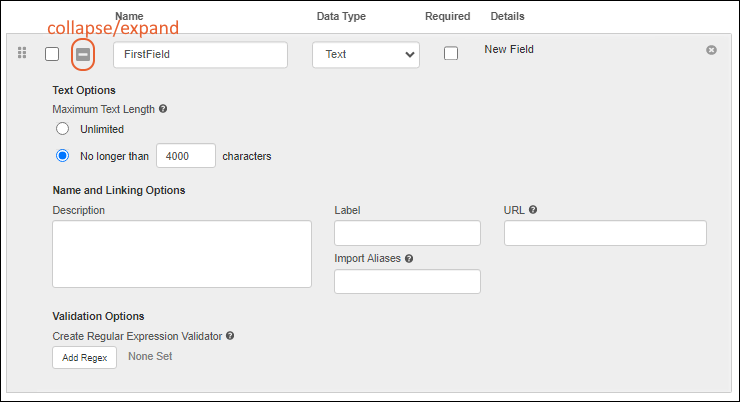Focus the Description text area
740x402 pixels.
[181, 254]
